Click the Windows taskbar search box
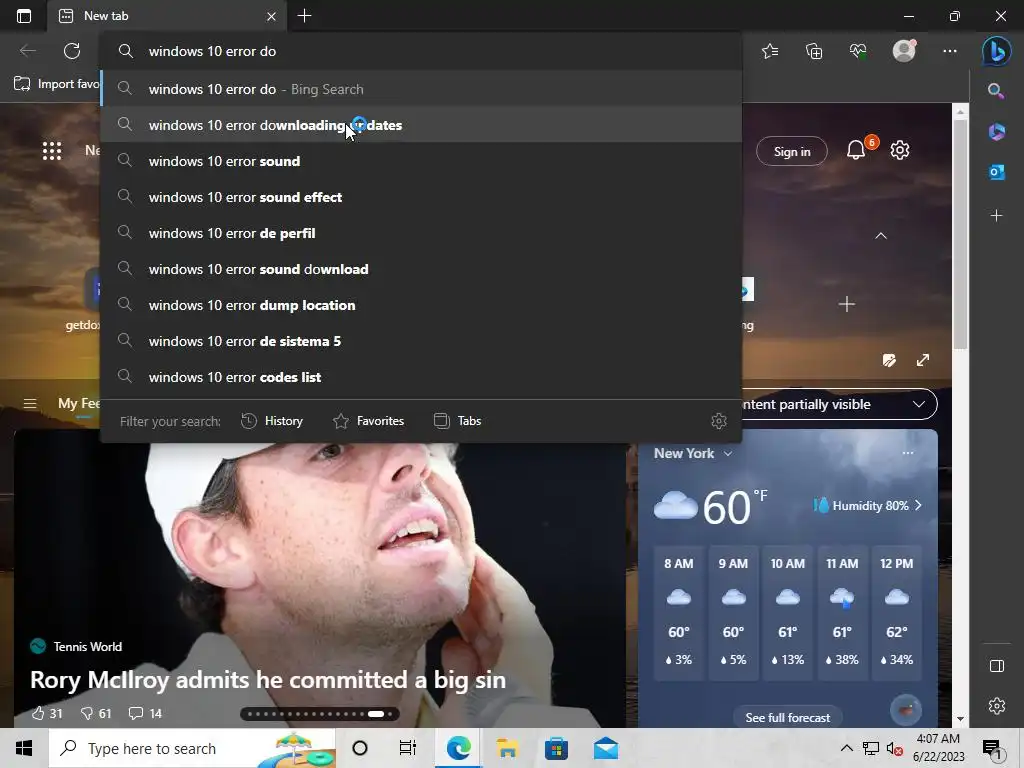 pyautogui.click(x=192, y=748)
